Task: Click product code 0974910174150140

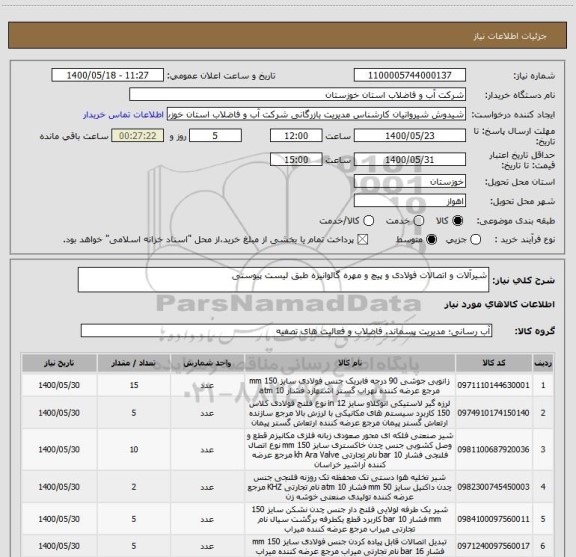Action: (x=493, y=413)
